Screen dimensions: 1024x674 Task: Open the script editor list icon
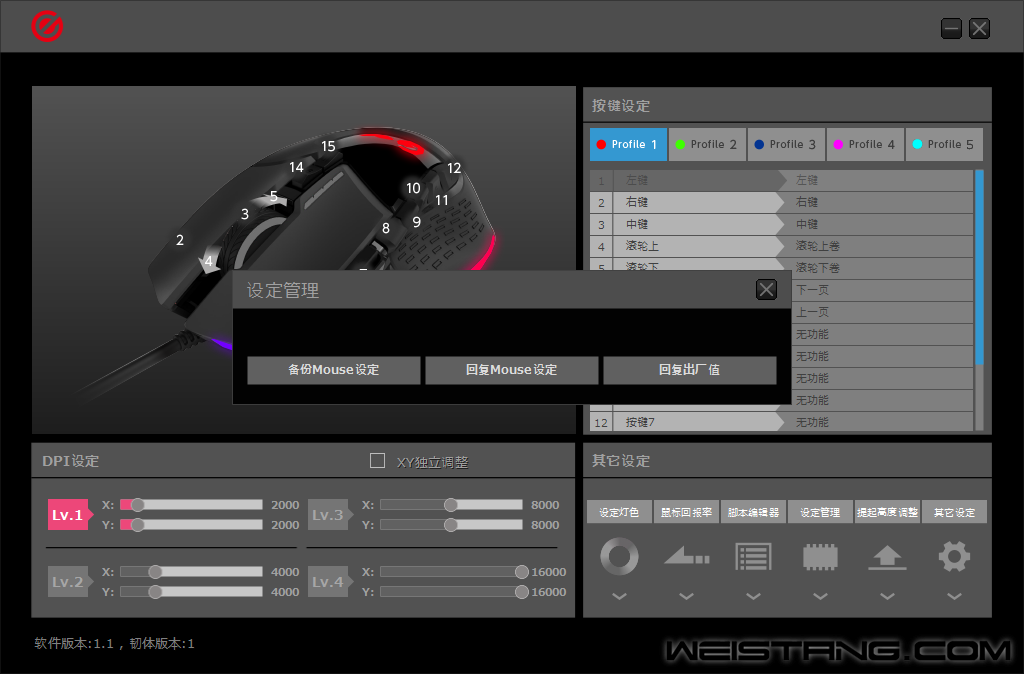[754, 556]
